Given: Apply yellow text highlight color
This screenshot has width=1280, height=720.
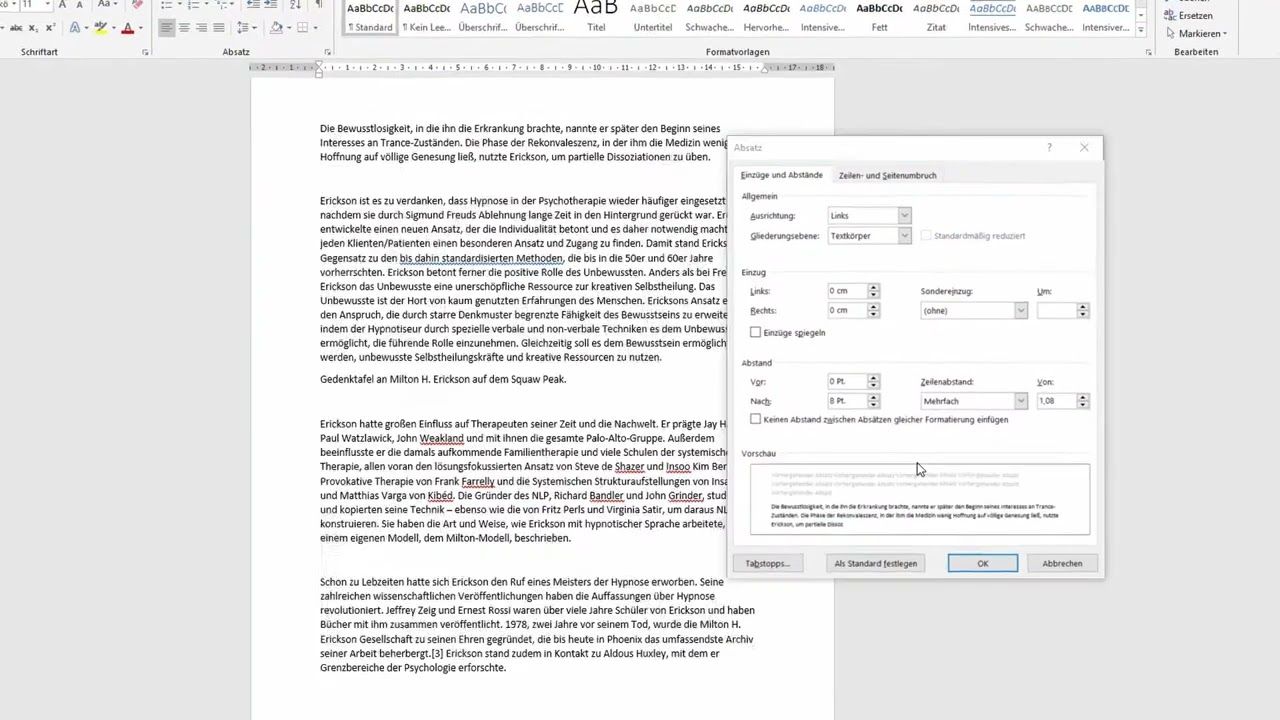Looking at the screenshot, I should point(101,28).
